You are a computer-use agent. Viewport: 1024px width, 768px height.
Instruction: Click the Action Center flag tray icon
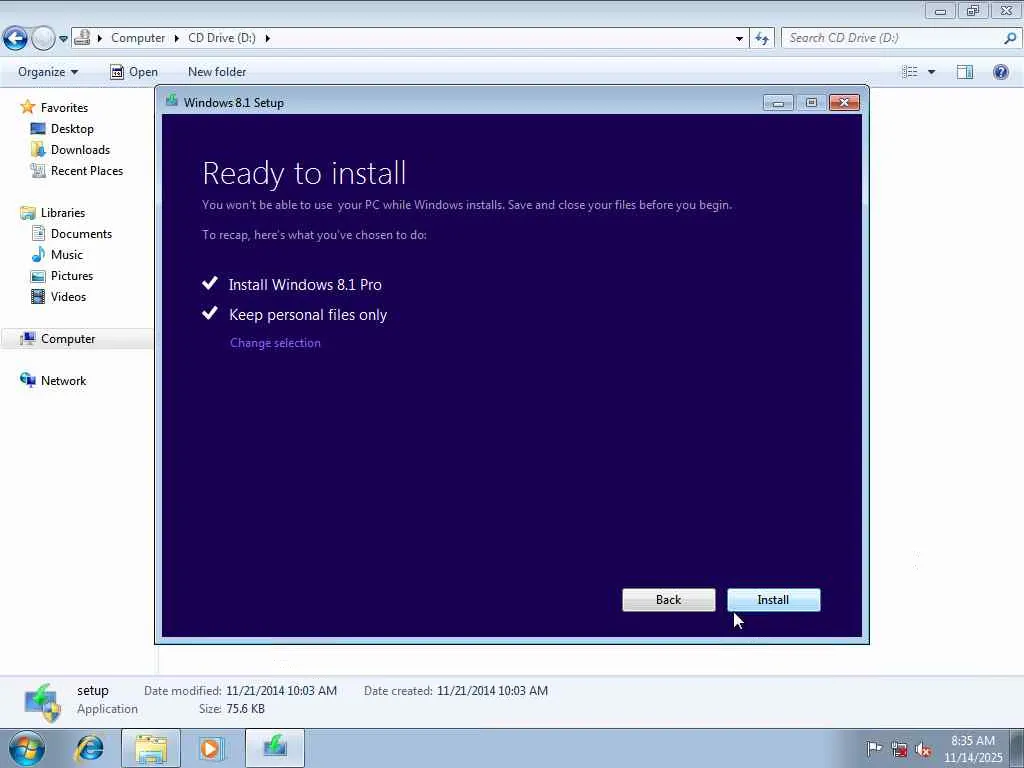tap(874, 748)
